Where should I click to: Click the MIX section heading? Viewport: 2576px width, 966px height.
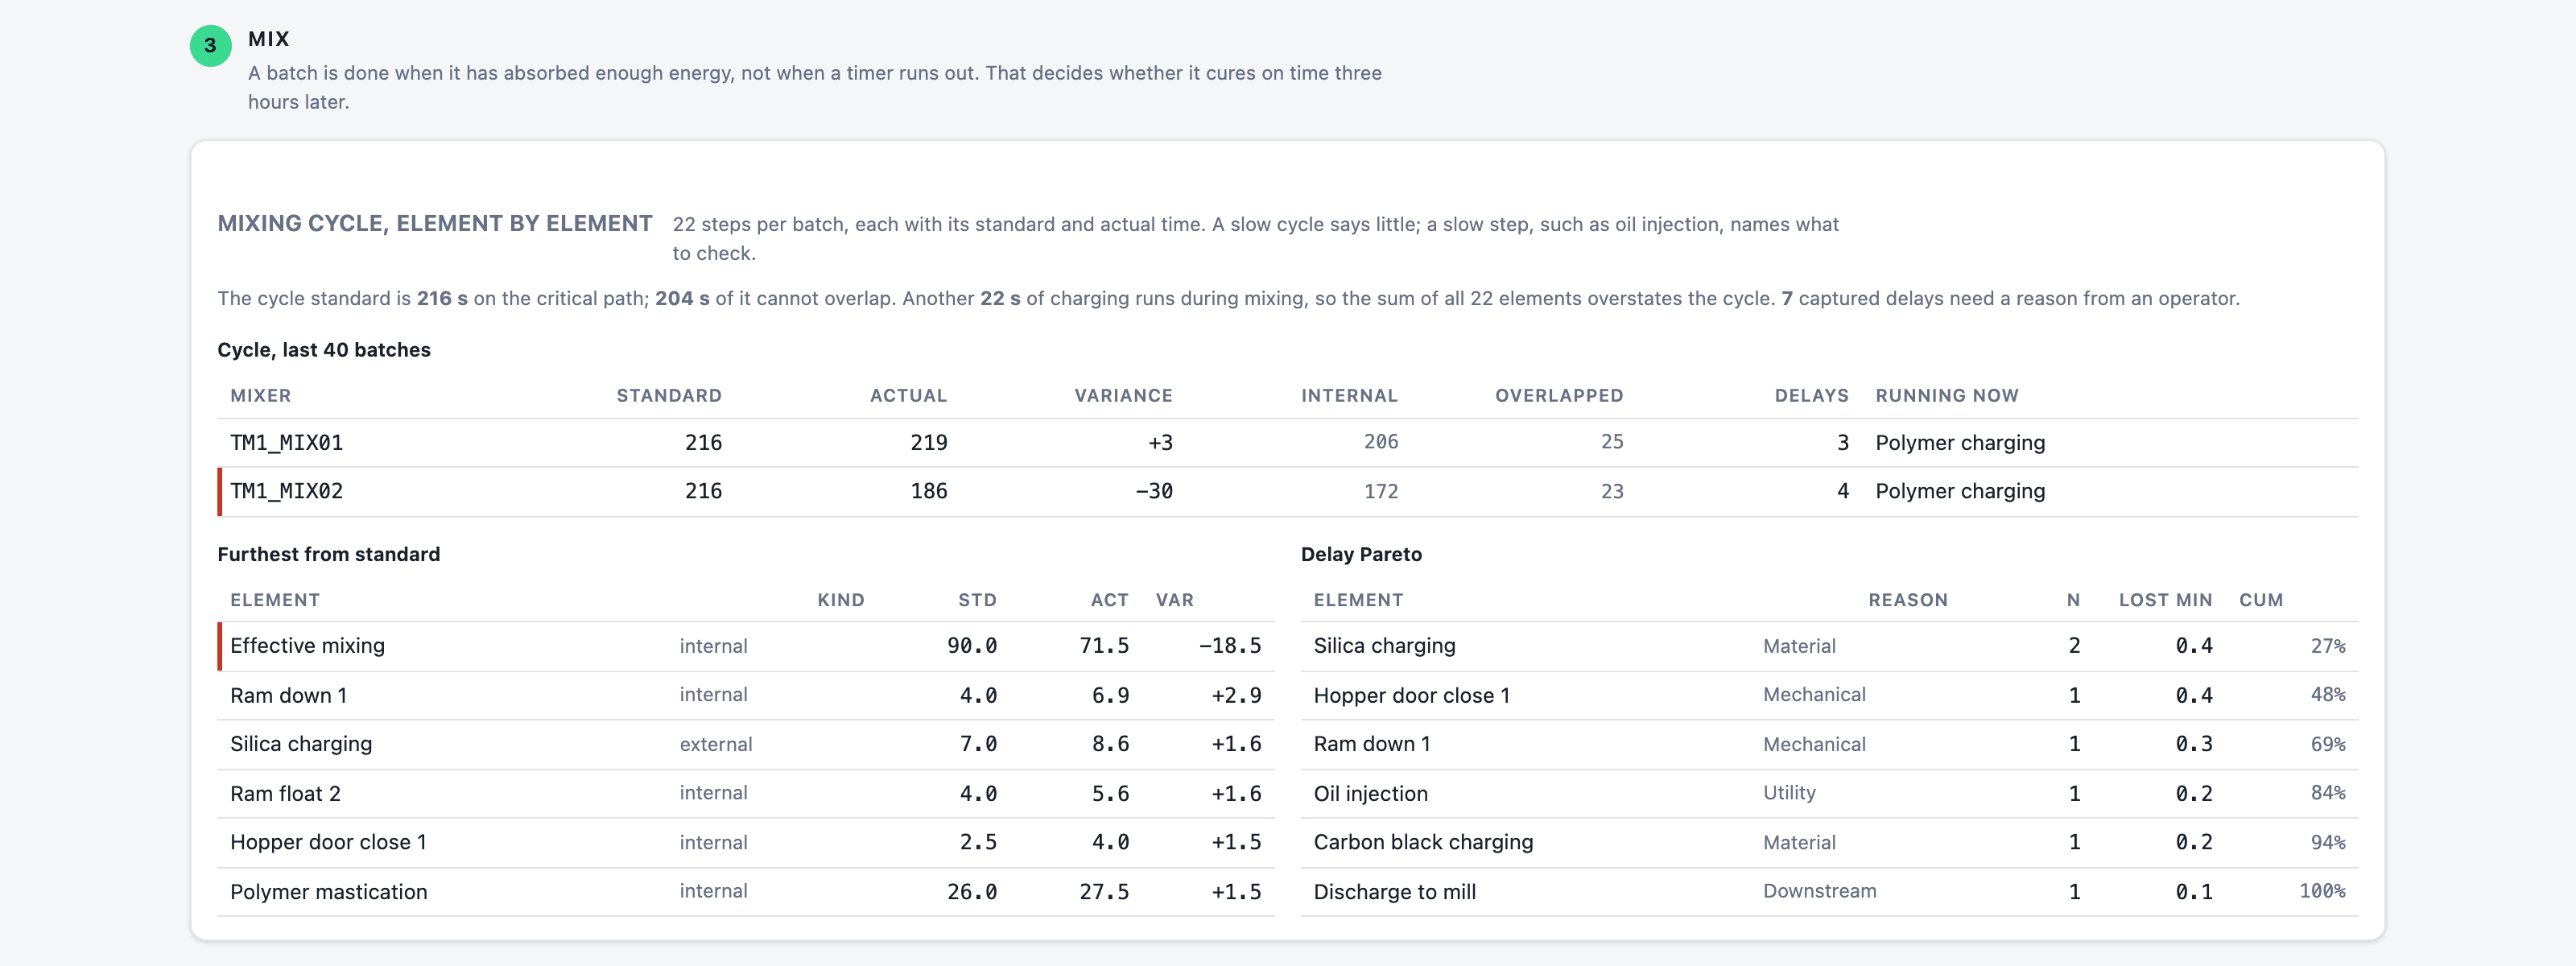(x=268, y=39)
